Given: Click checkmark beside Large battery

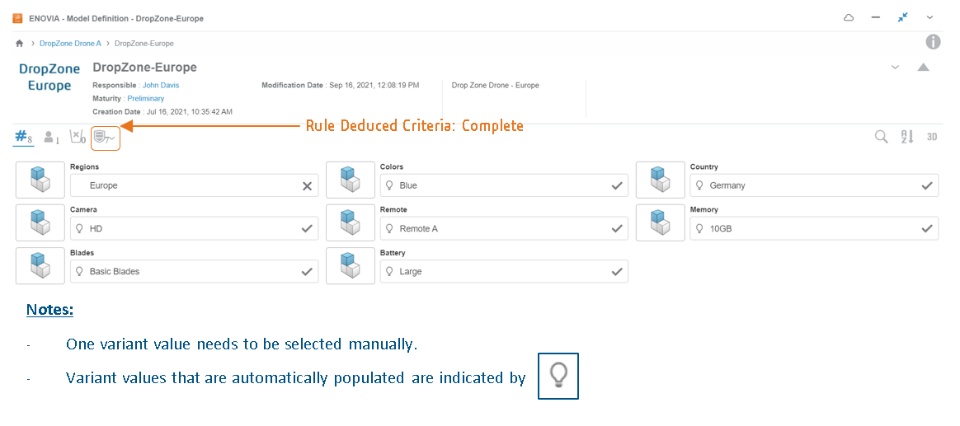Looking at the screenshot, I should [x=617, y=271].
